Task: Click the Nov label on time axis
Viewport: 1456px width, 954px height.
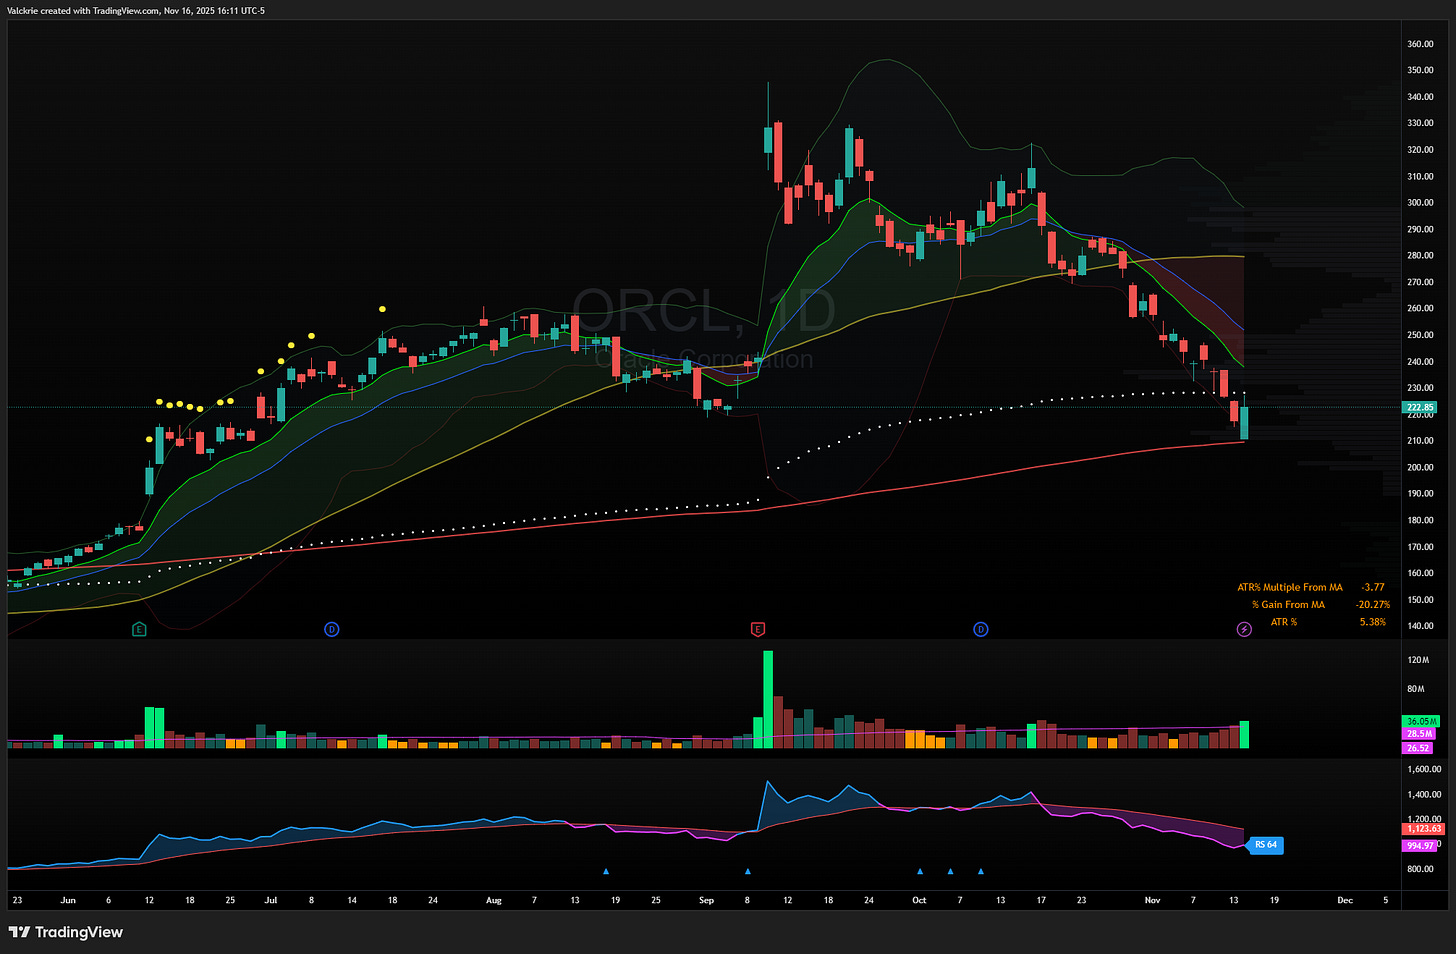Action: [1152, 900]
